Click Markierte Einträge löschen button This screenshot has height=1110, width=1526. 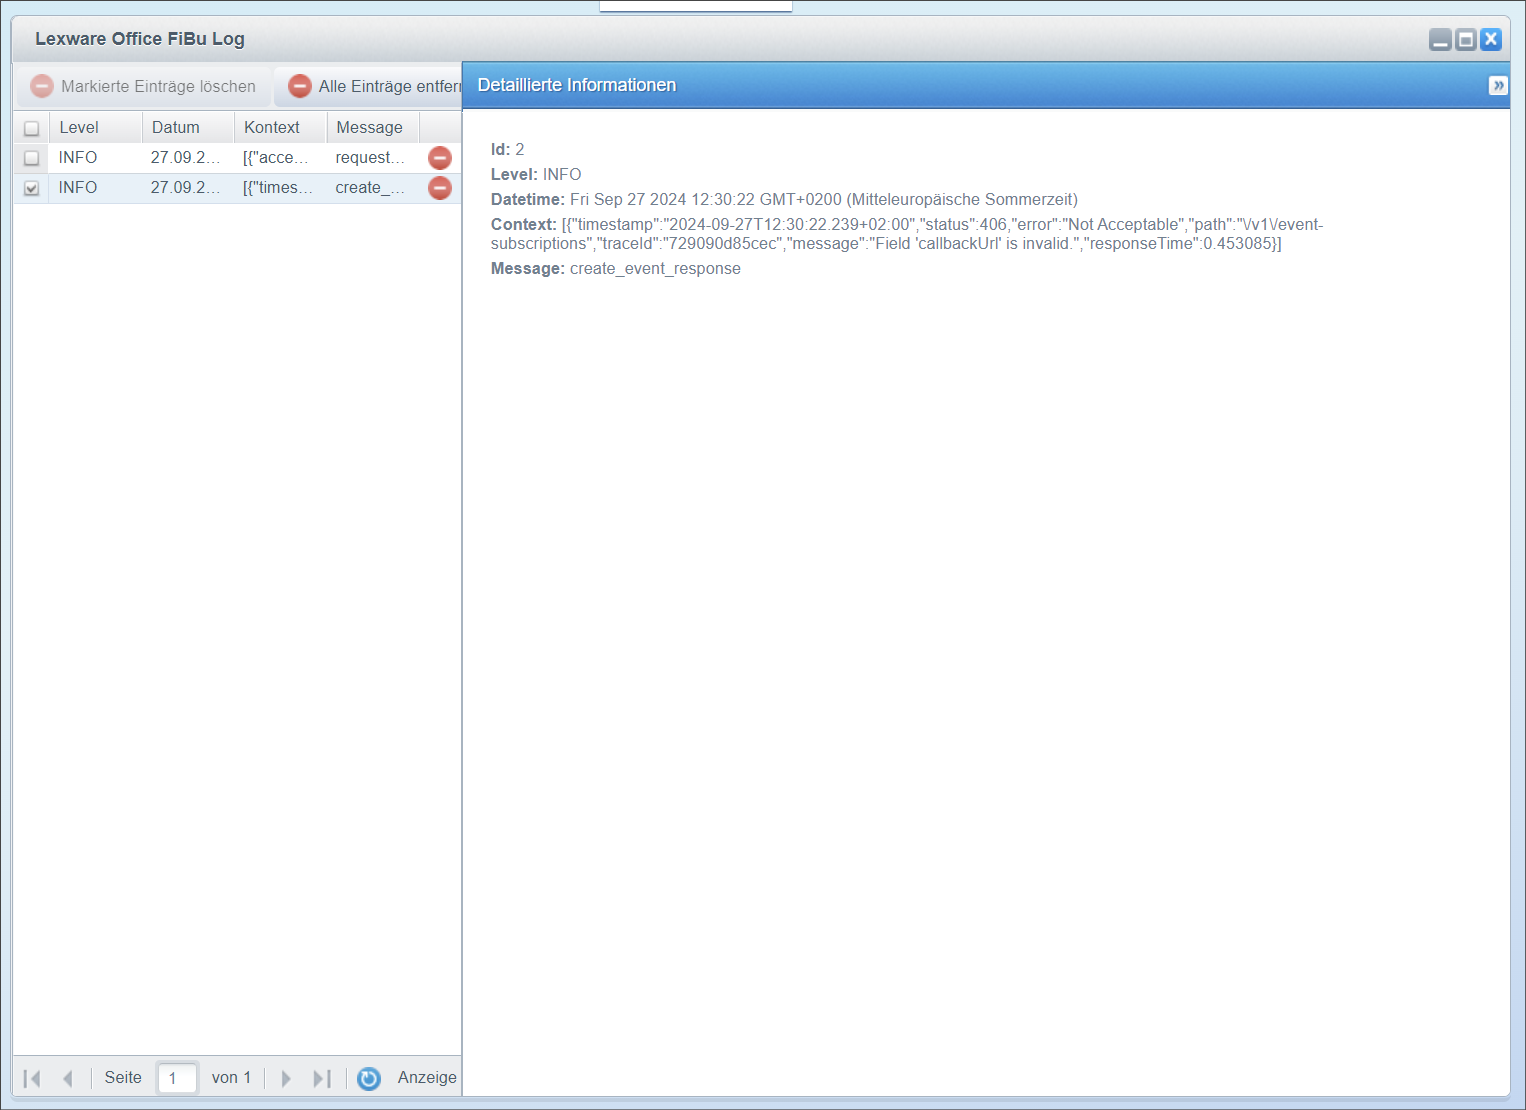pyautogui.click(x=143, y=86)
